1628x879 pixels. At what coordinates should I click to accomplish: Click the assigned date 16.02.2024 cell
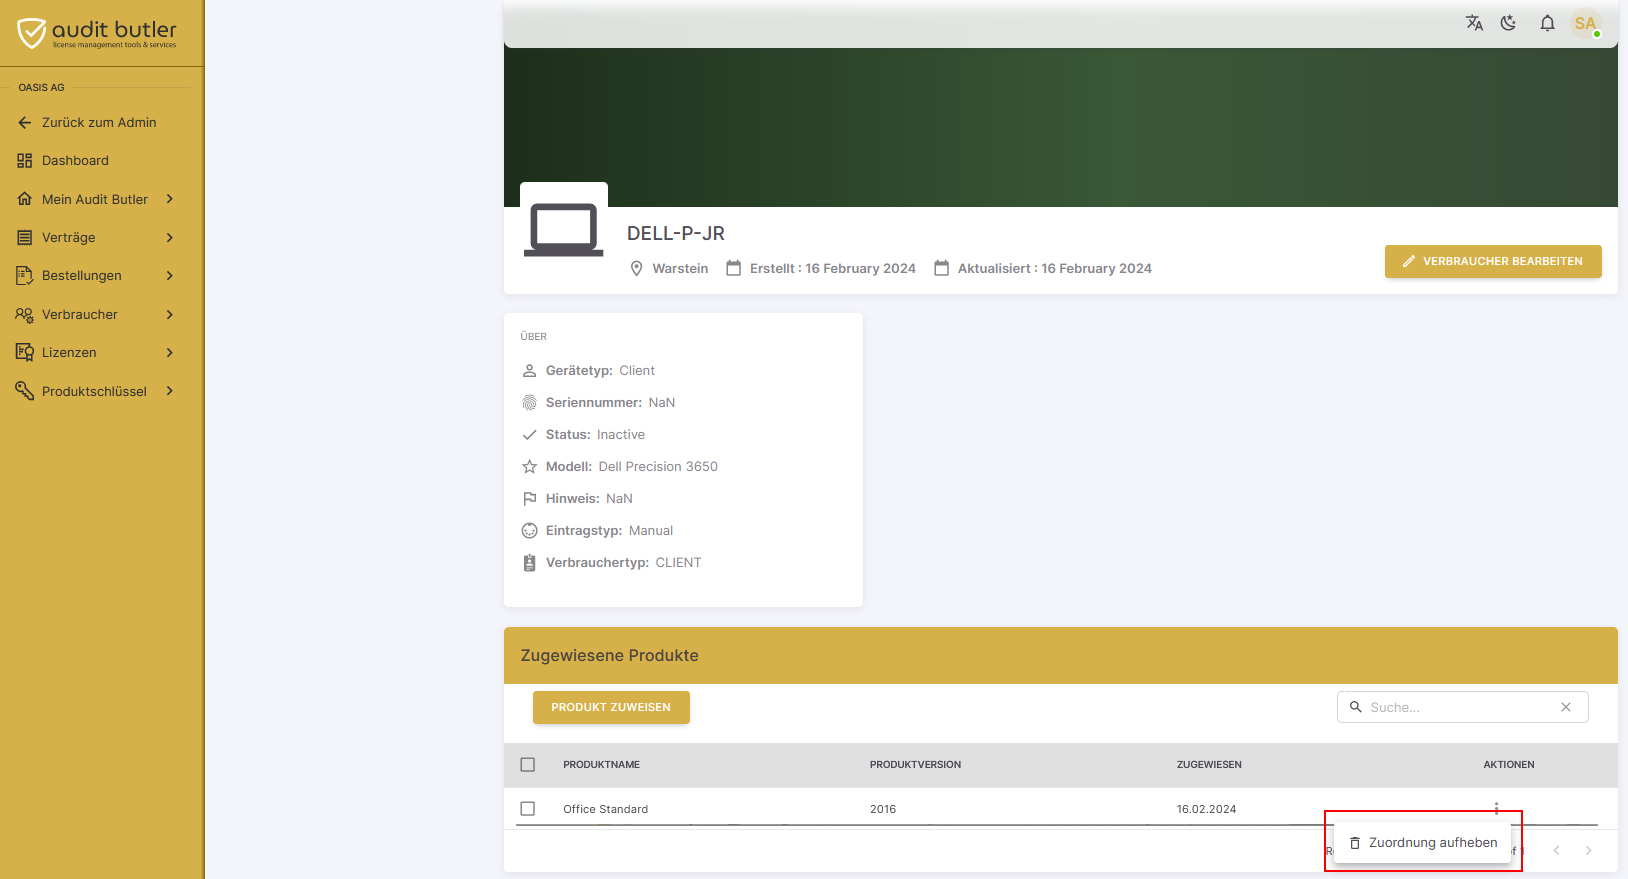[x=1206, y=809]
